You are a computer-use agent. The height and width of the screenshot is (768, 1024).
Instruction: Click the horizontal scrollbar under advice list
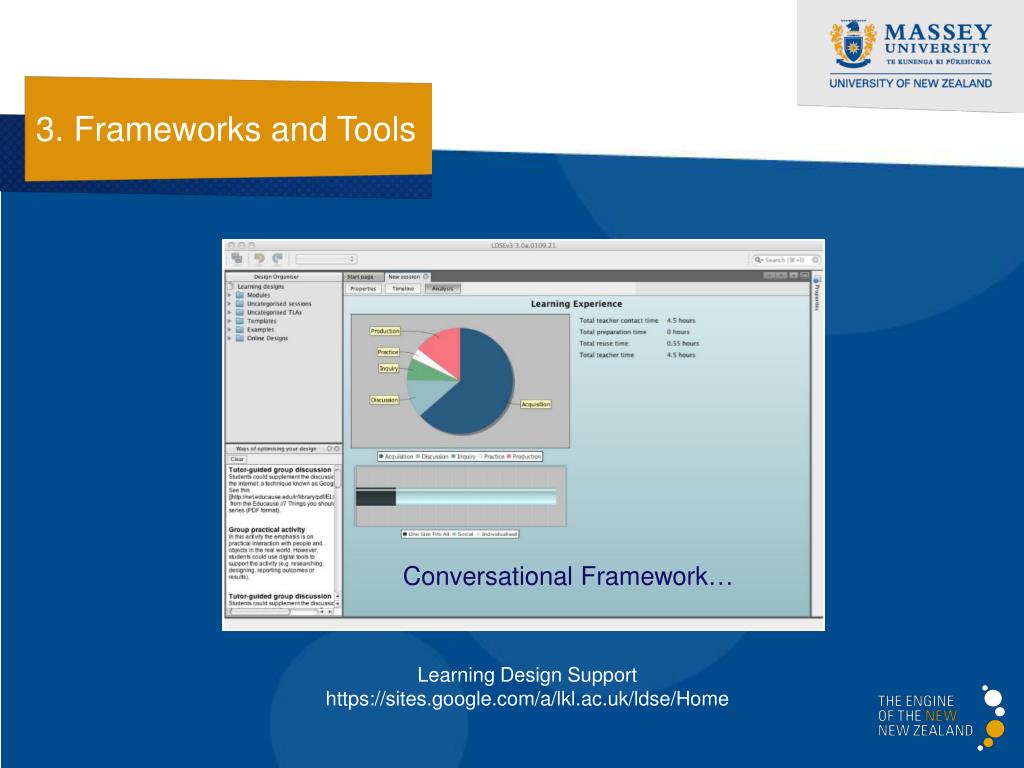282,612
